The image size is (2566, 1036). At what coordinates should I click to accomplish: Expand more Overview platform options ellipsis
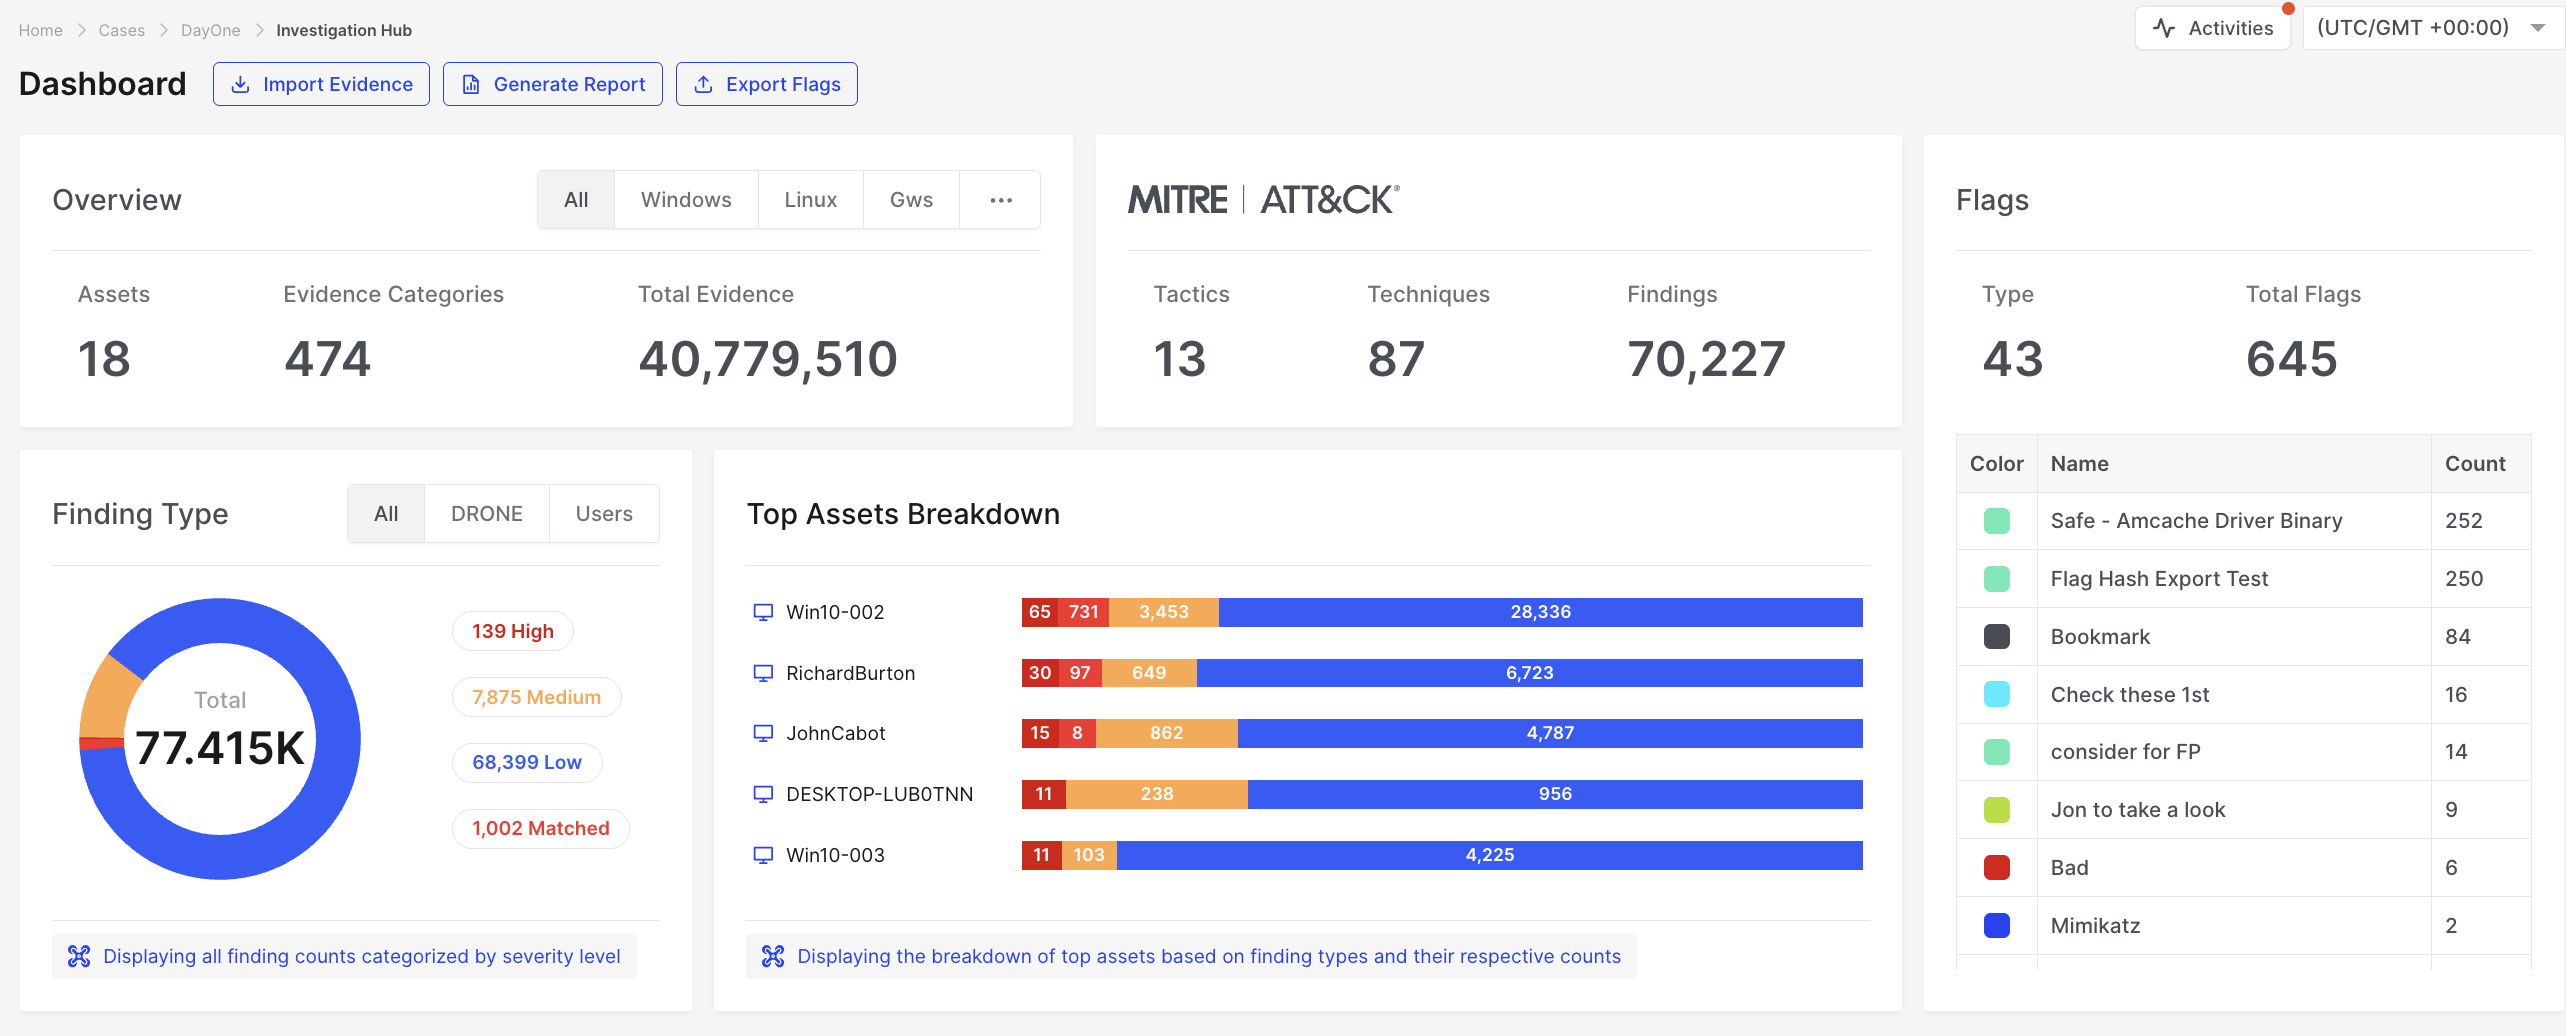(x=1000, y=200)
